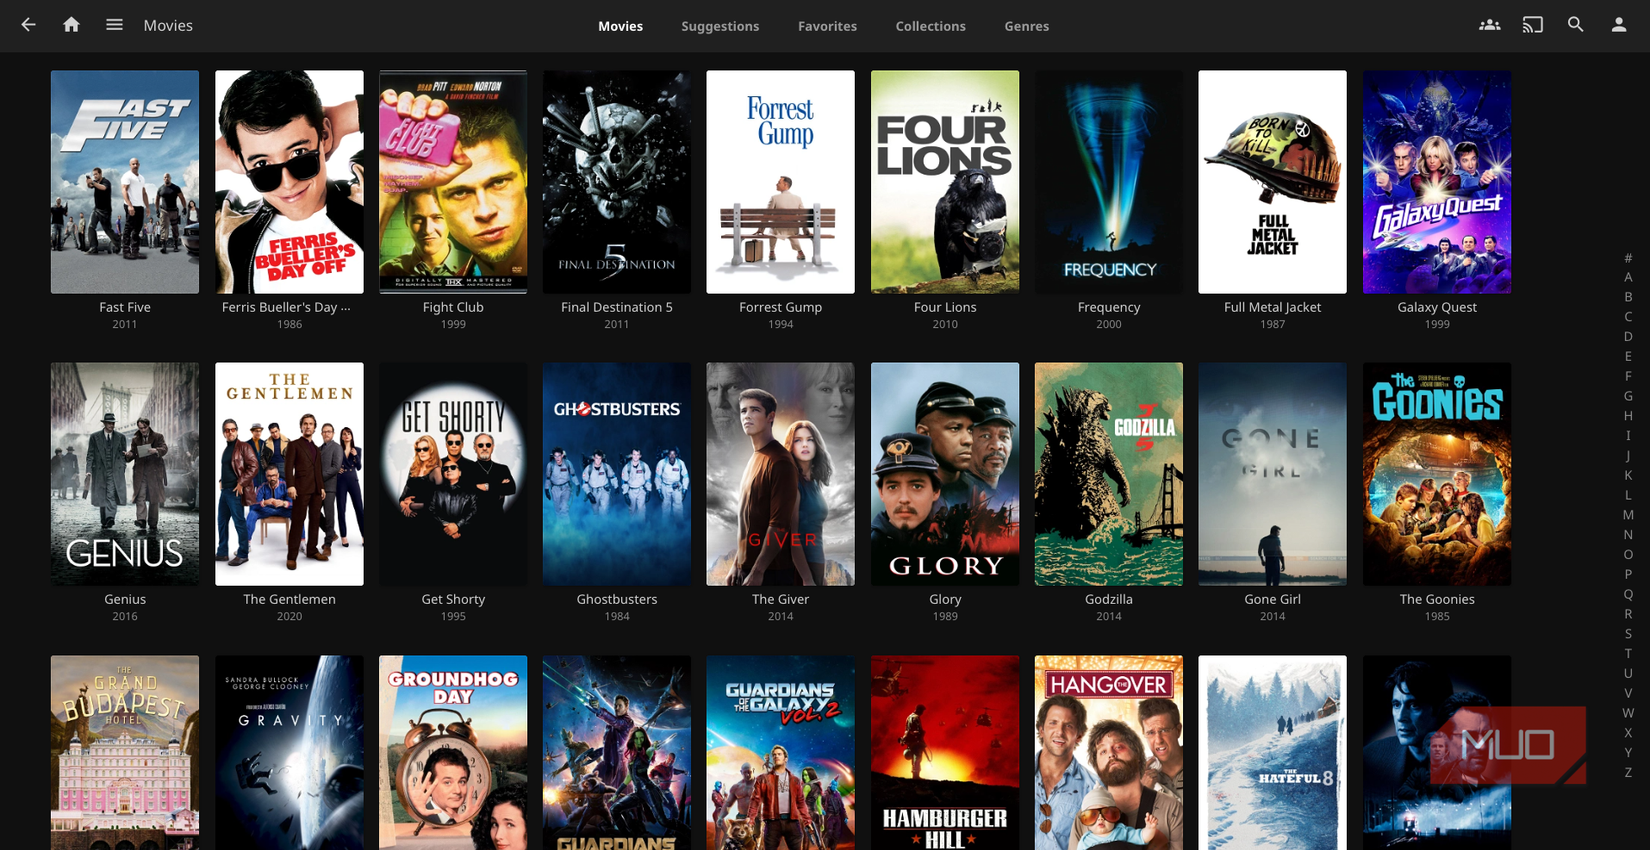Click the 'Forrest Gump' title link
Screen dimensions: 1650x850
[x=781, y=307]
